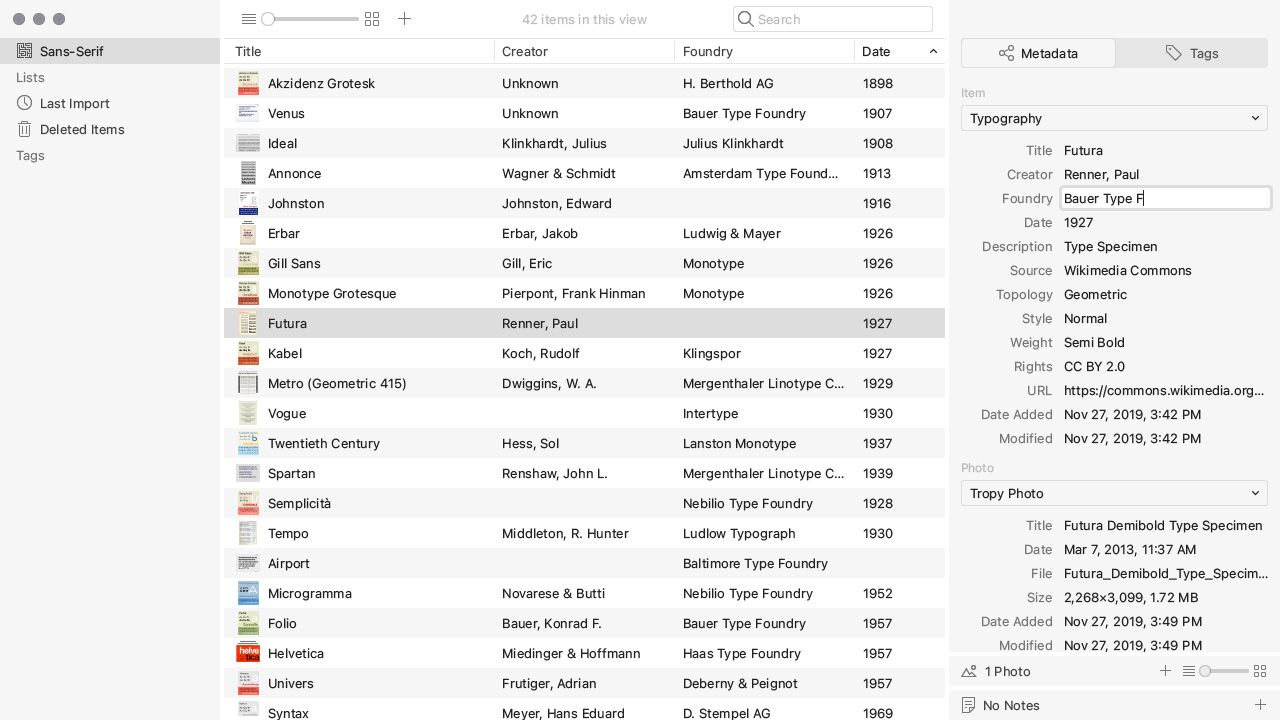Adjust the photo zoom slider
This screenshot has height=720, width=1280.
(1224, 671)
